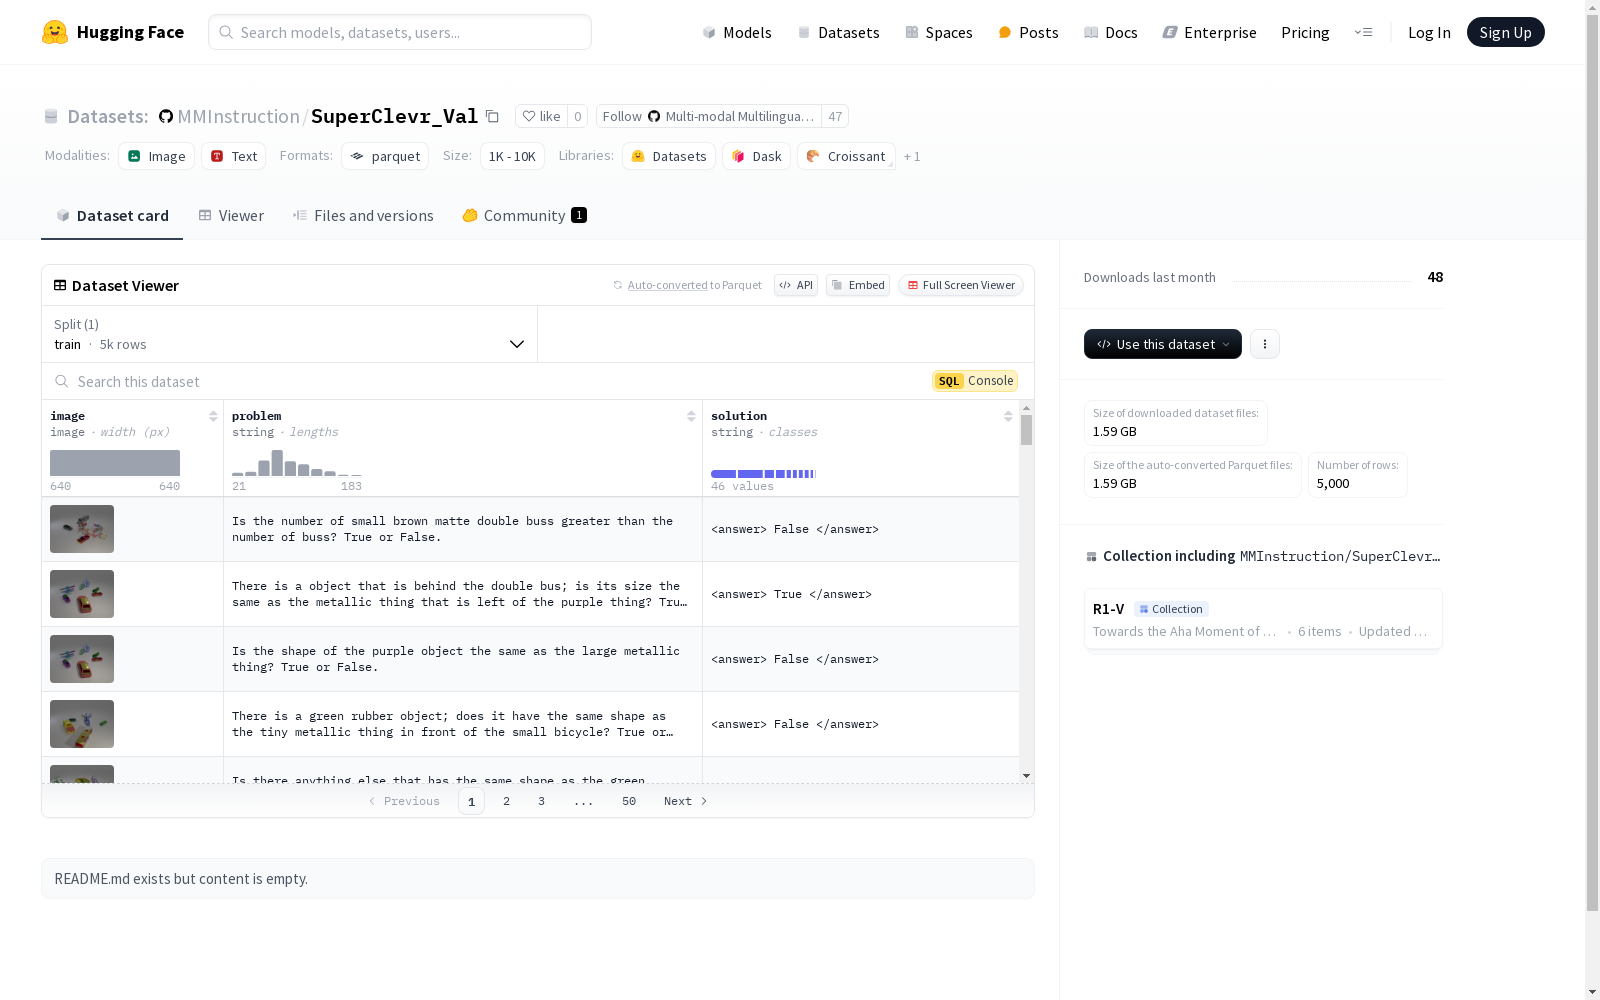Viewport: 1600px width, 1000px height.
Task: Open the Pricing page
Action: 1305,32
